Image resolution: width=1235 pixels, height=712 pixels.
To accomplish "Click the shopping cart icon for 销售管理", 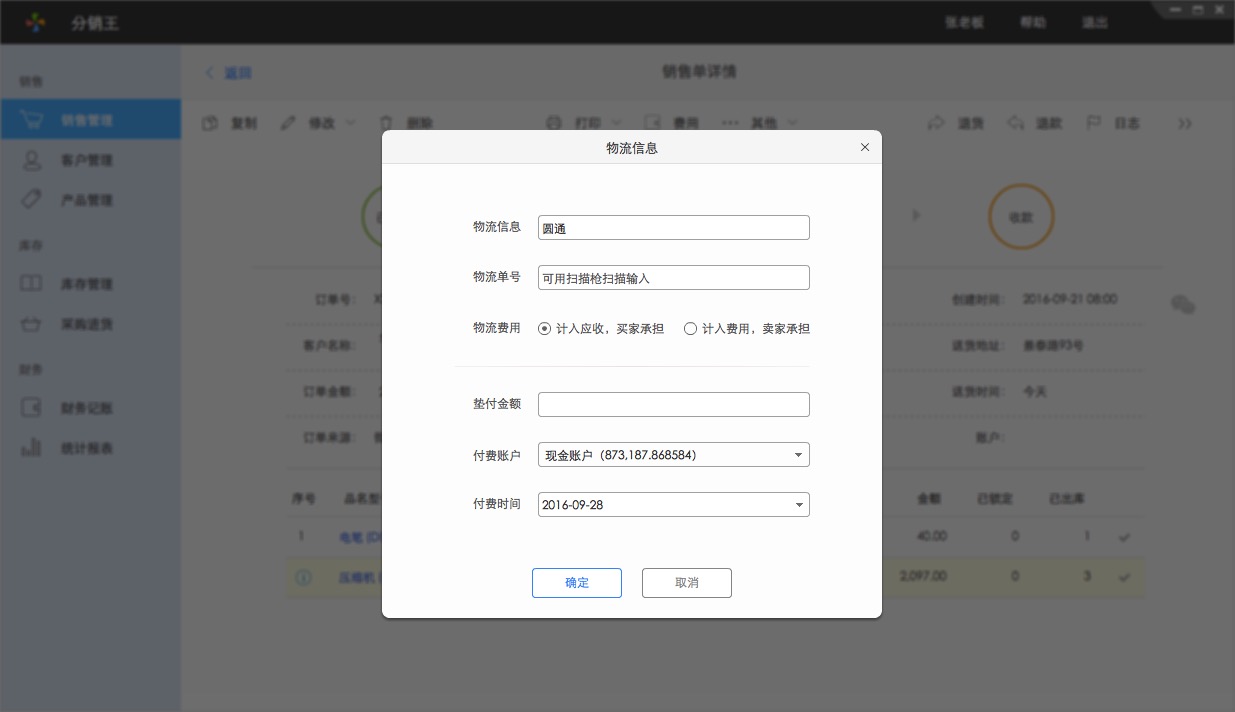I will pyautogui.click(x=31, y=120).
